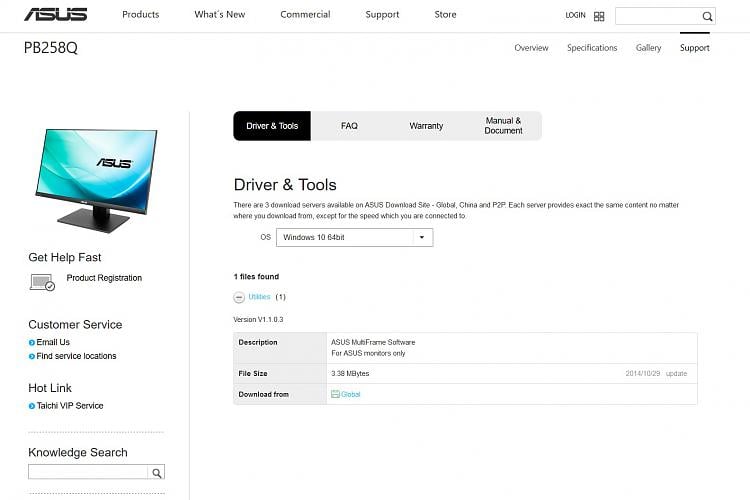Click the PB258Q Support sub-navigation link
The height and width of the screenshot is (500, 750).
695,48
